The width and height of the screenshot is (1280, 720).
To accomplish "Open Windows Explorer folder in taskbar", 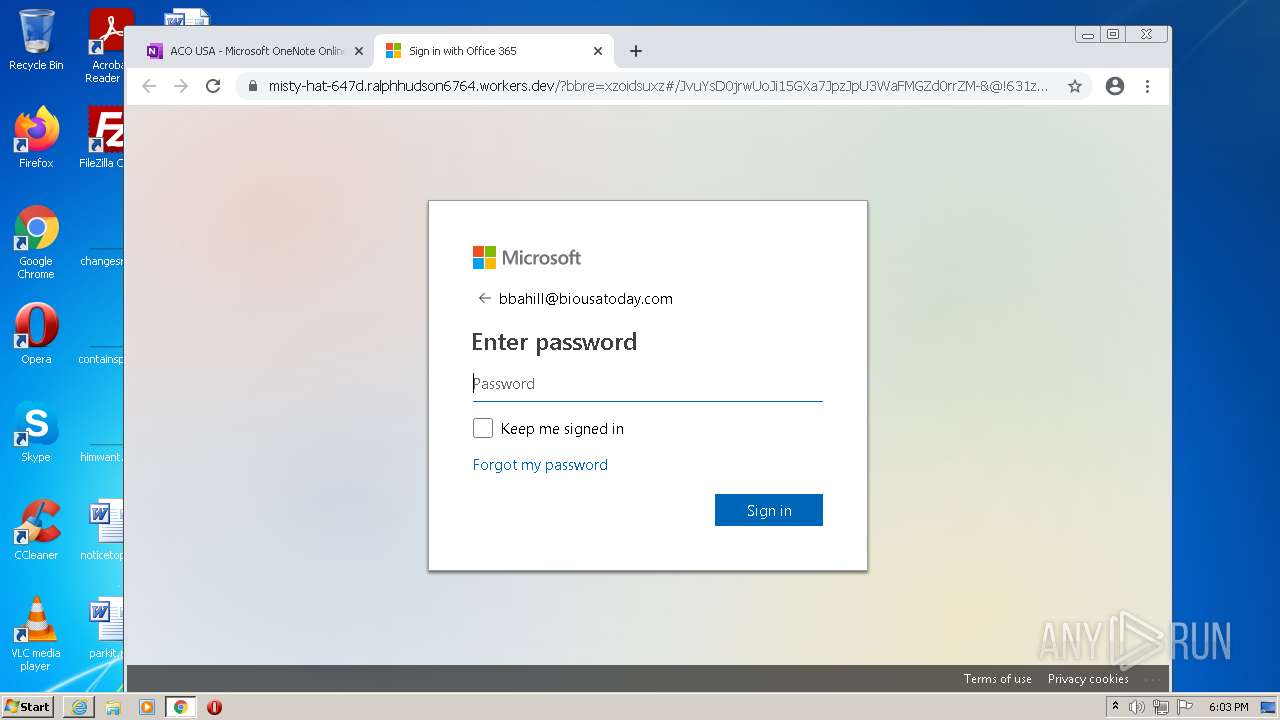I will [113, 707].
